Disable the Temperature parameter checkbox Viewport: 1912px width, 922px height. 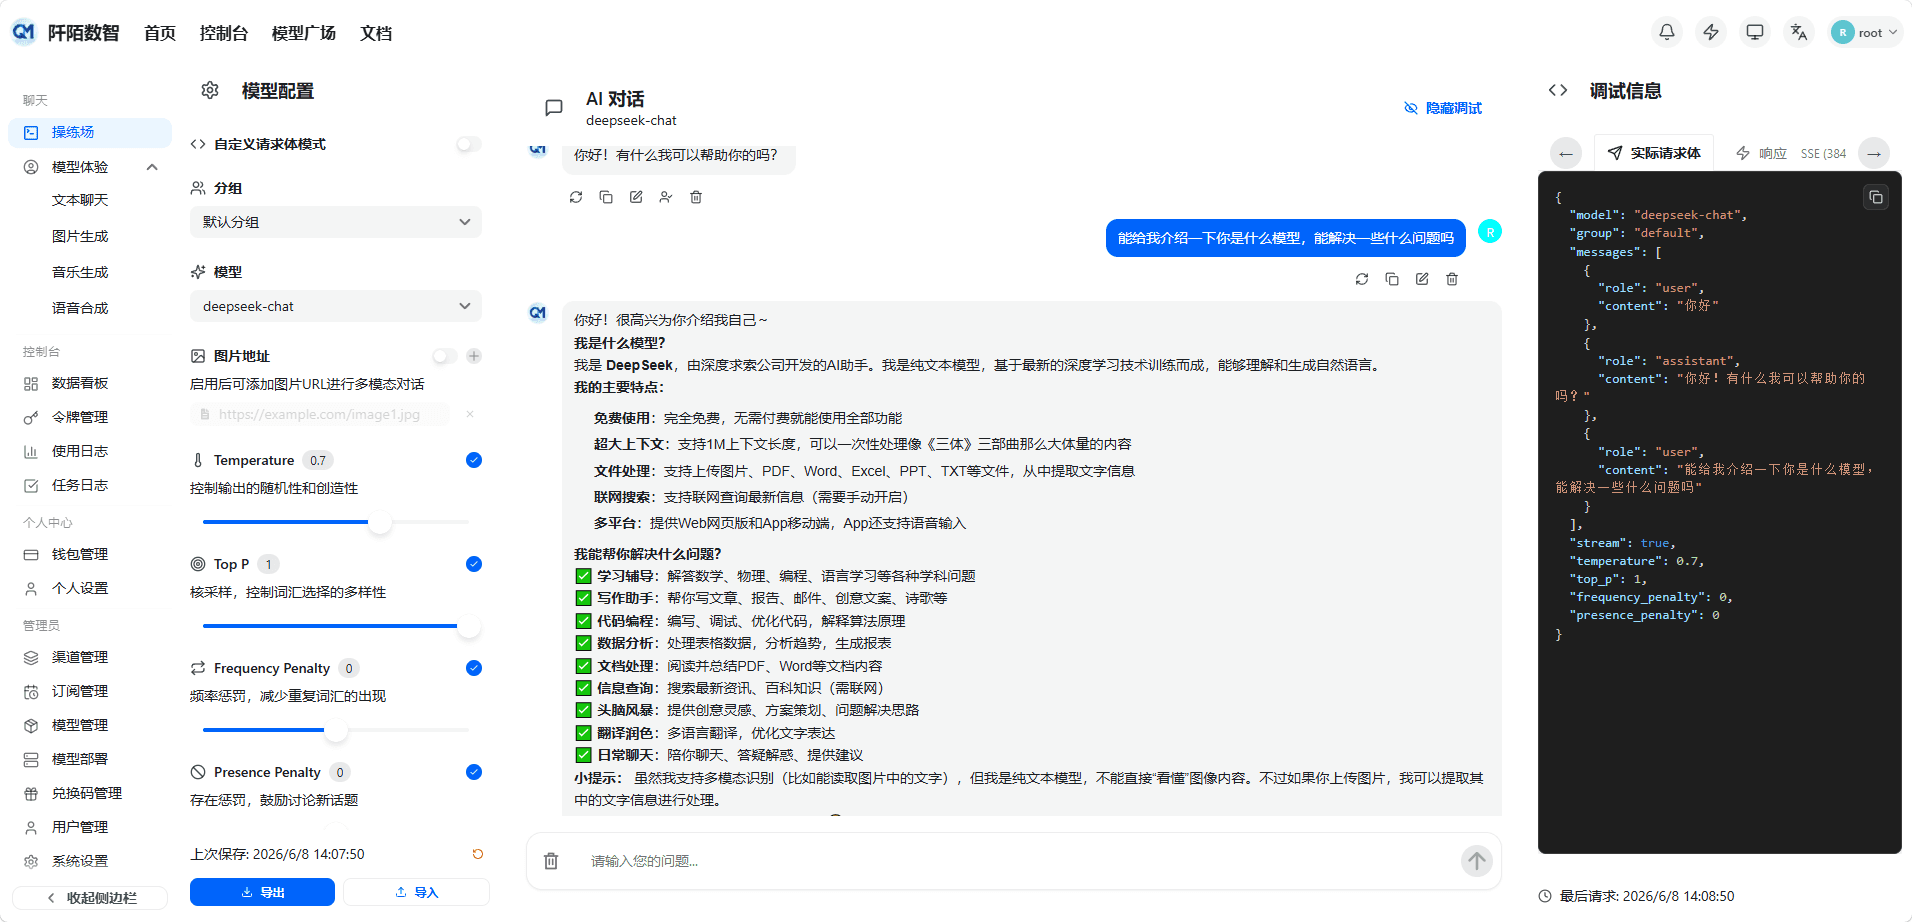pos(474,460)
